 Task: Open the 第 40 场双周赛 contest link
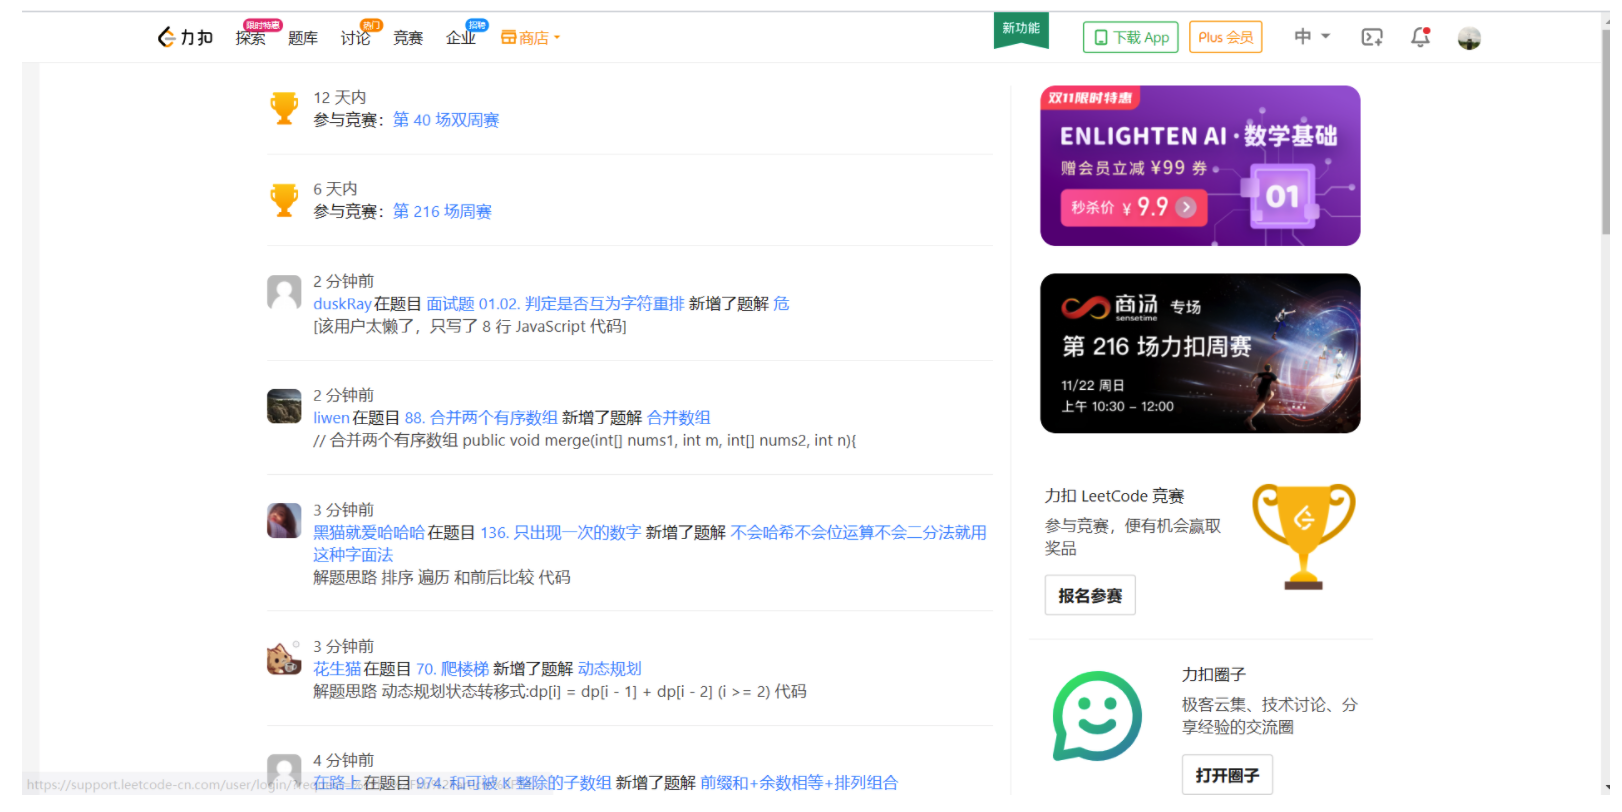[x=446, y=120]
